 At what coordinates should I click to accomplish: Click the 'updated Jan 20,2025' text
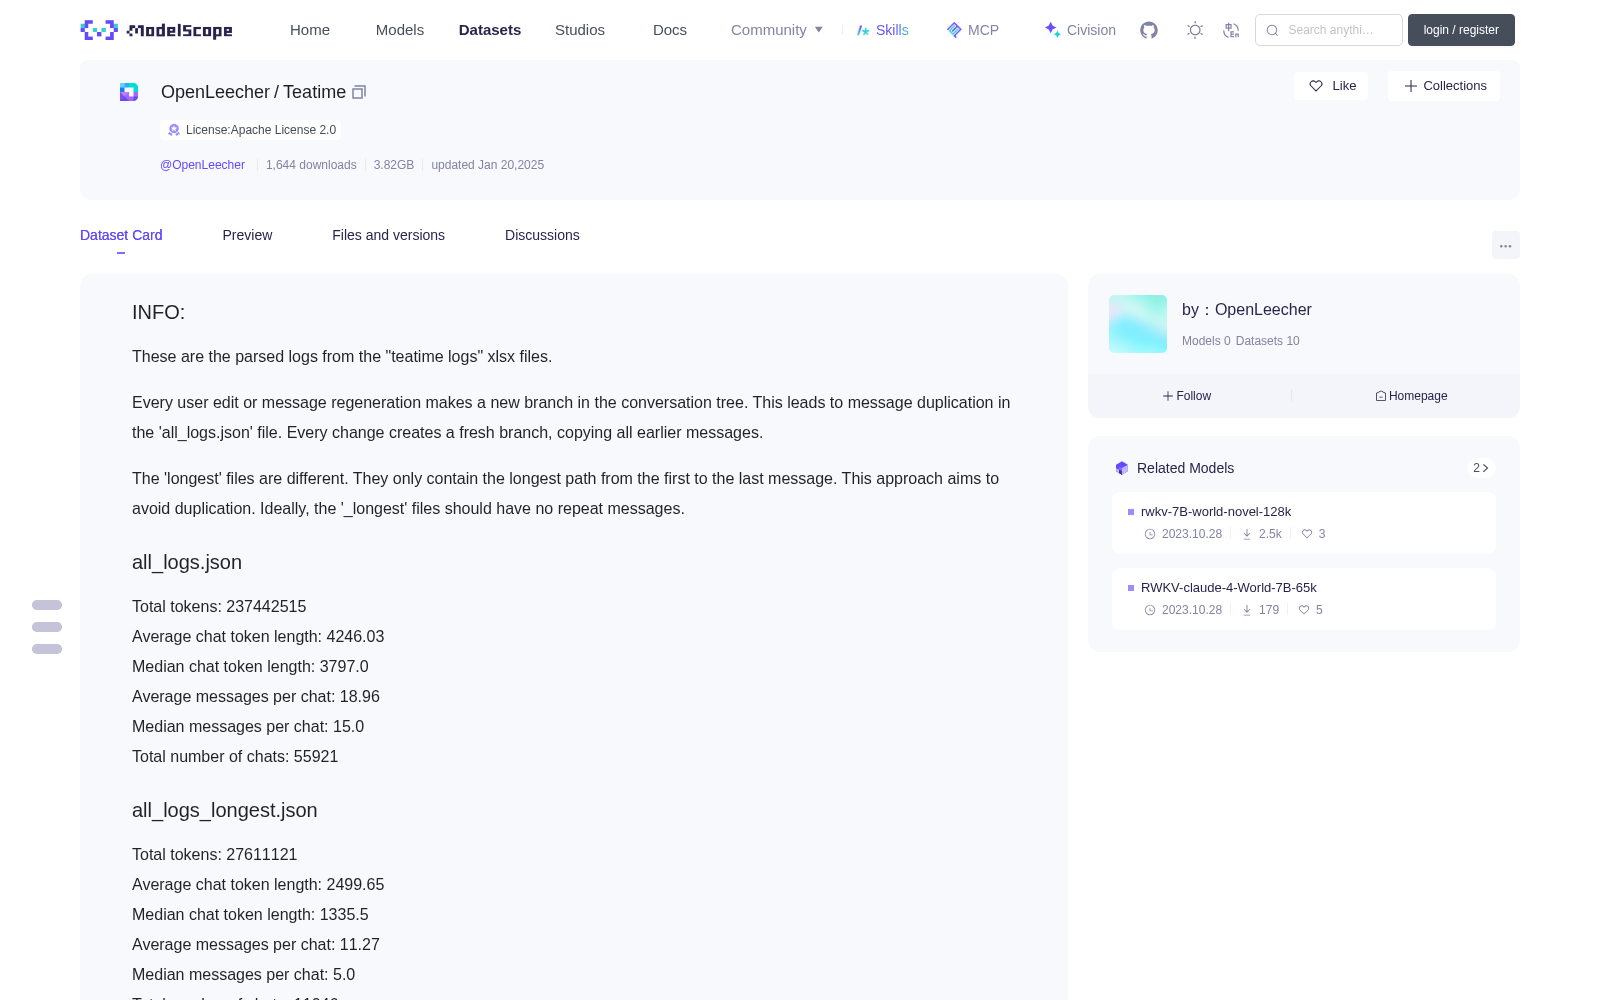click(x=488, y=165)
